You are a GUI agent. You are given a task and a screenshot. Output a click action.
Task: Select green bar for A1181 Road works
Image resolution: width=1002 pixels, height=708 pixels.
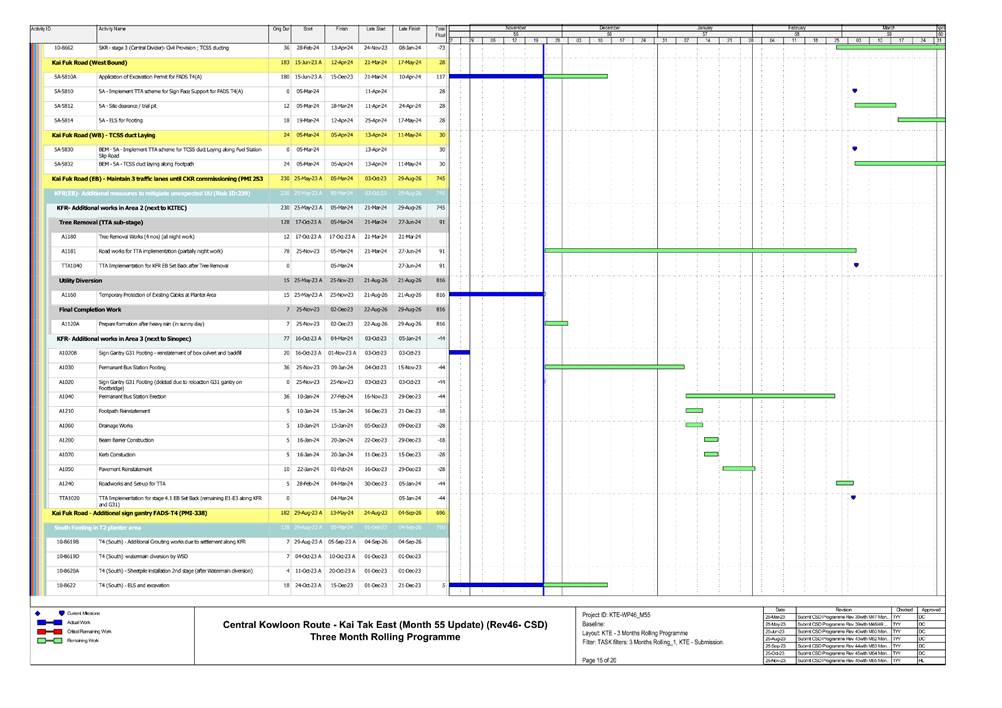(698, 250)
